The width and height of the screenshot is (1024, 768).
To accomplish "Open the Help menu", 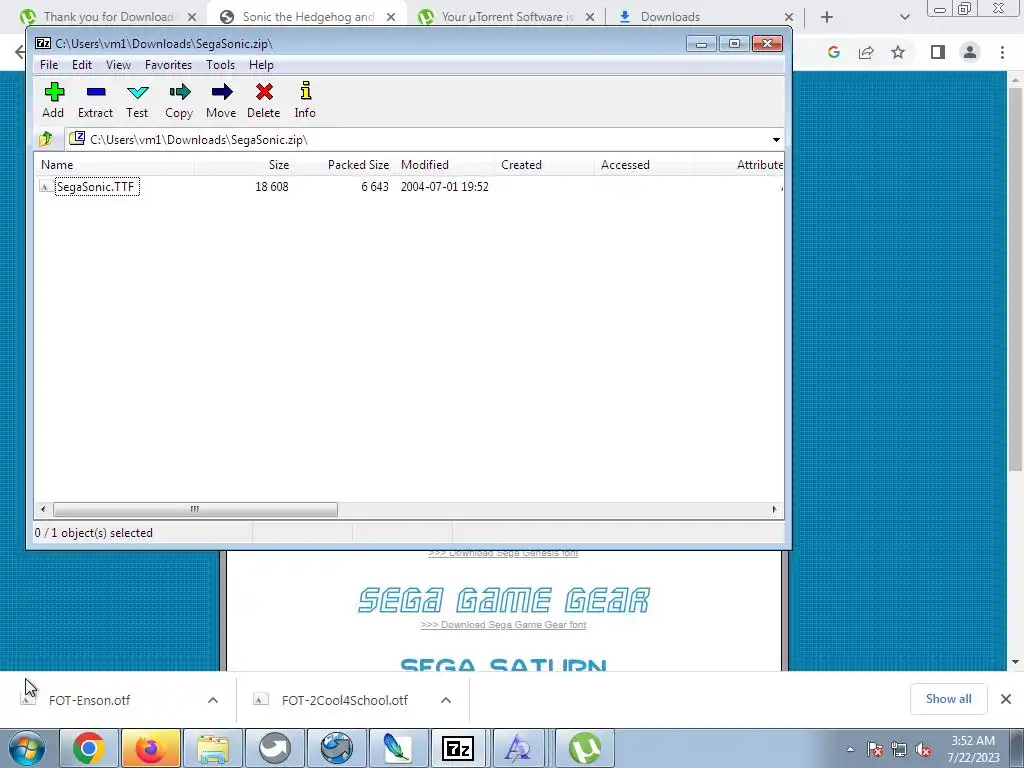I will click(261, 65).
